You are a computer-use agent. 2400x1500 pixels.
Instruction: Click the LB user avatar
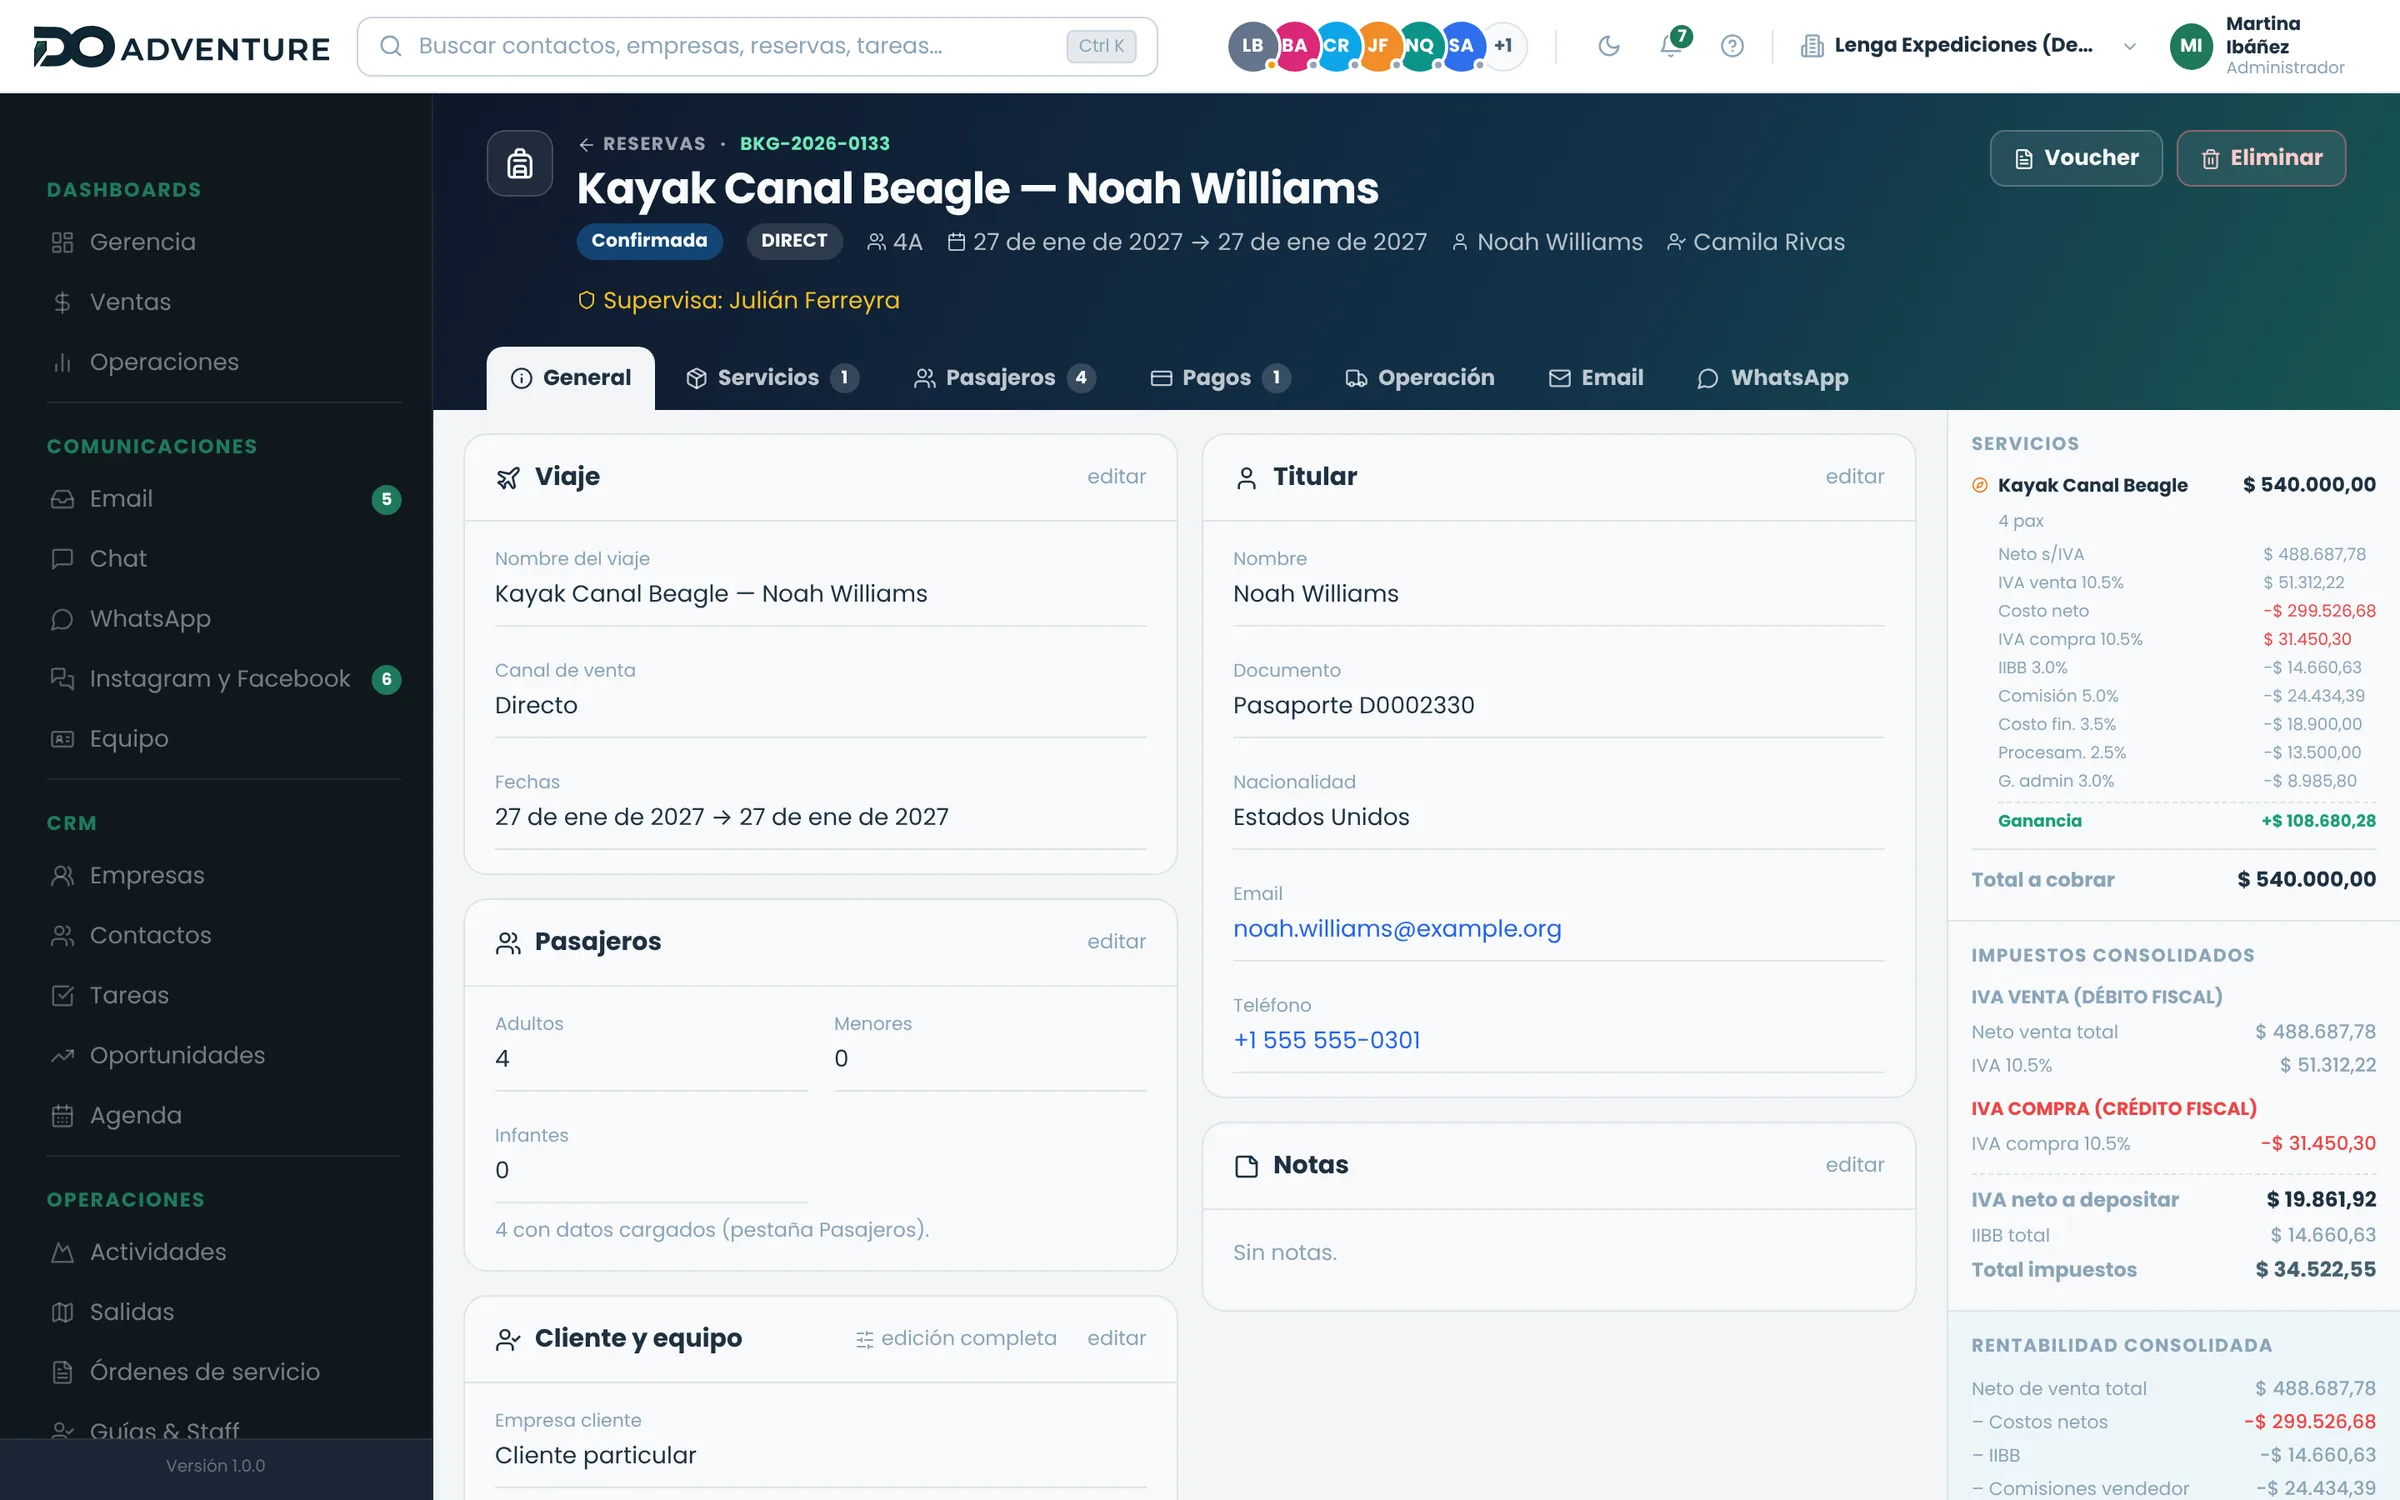[1251, 46]
